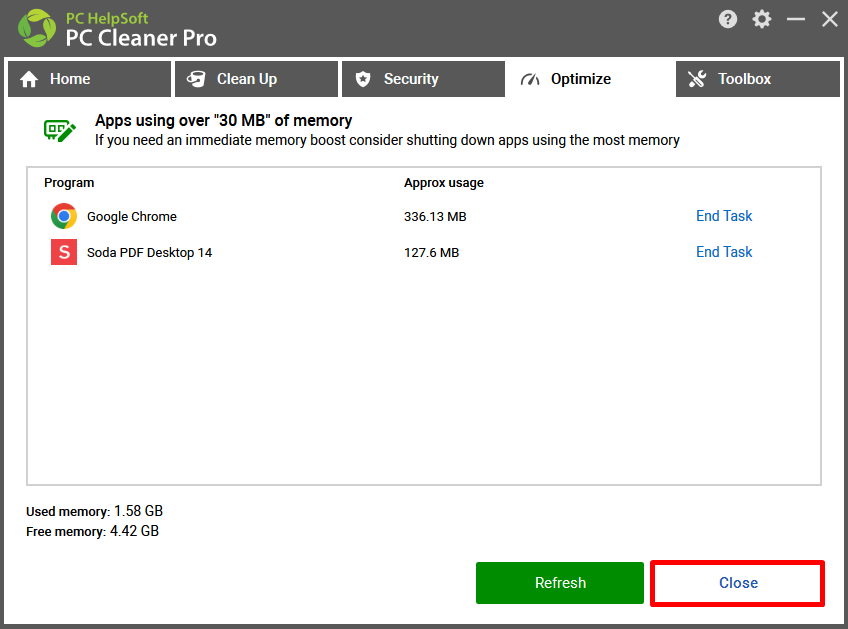End Task for Google Chrome
This screenshot has height=629, width=848.
[724, 216]
